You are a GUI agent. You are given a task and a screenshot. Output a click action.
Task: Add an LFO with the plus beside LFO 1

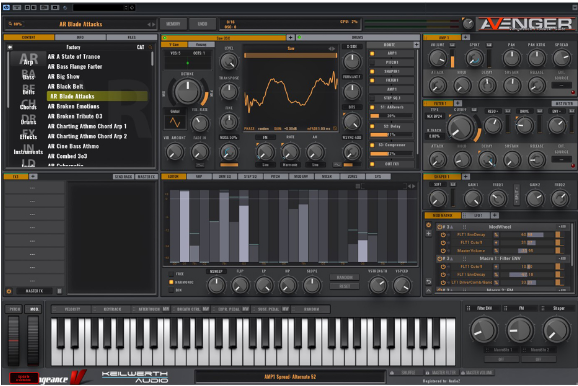coord(495,215)
